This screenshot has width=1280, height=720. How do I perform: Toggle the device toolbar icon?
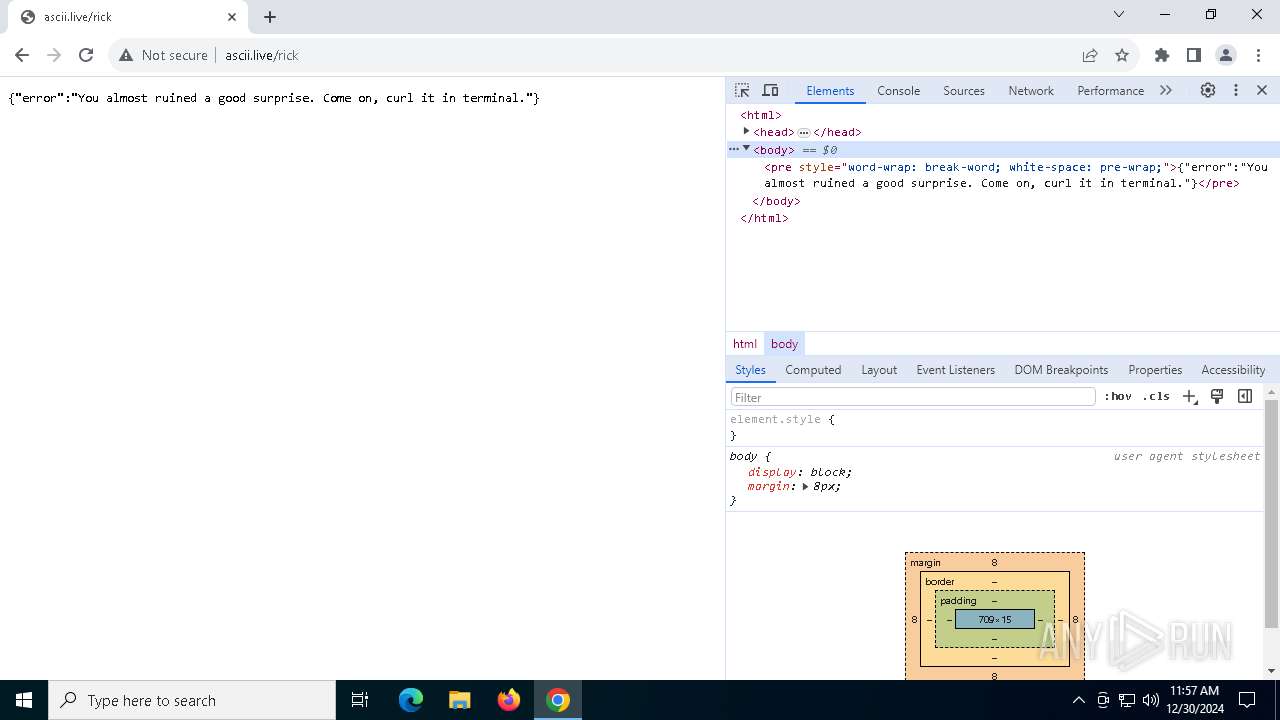point(770,90)
